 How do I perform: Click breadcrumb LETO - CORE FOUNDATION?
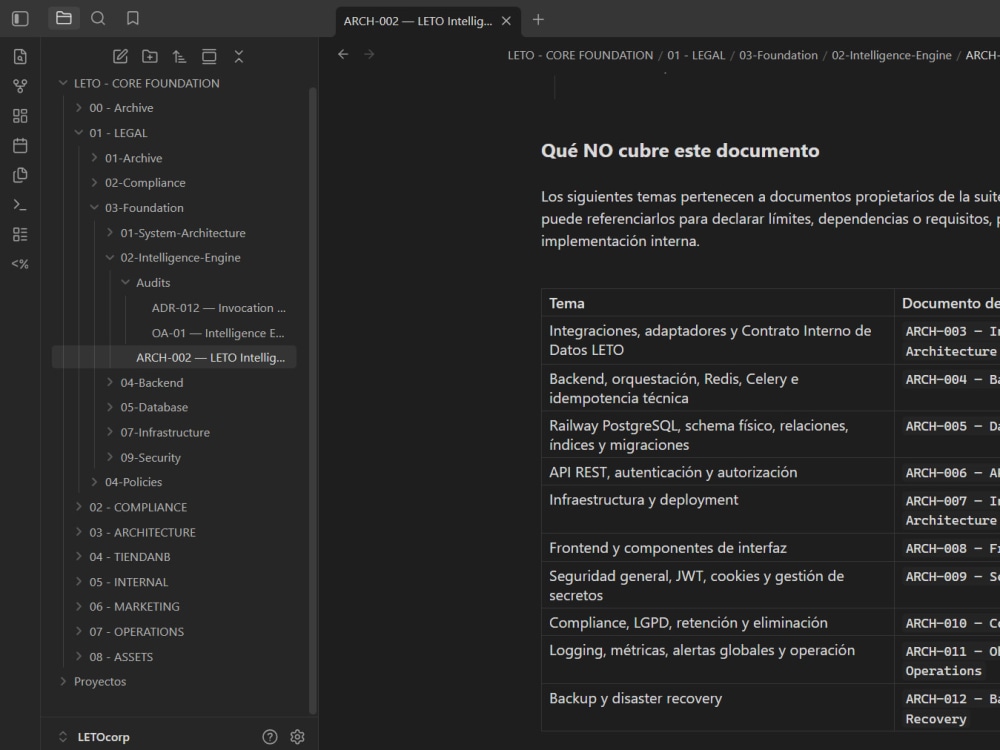point(580,55)
